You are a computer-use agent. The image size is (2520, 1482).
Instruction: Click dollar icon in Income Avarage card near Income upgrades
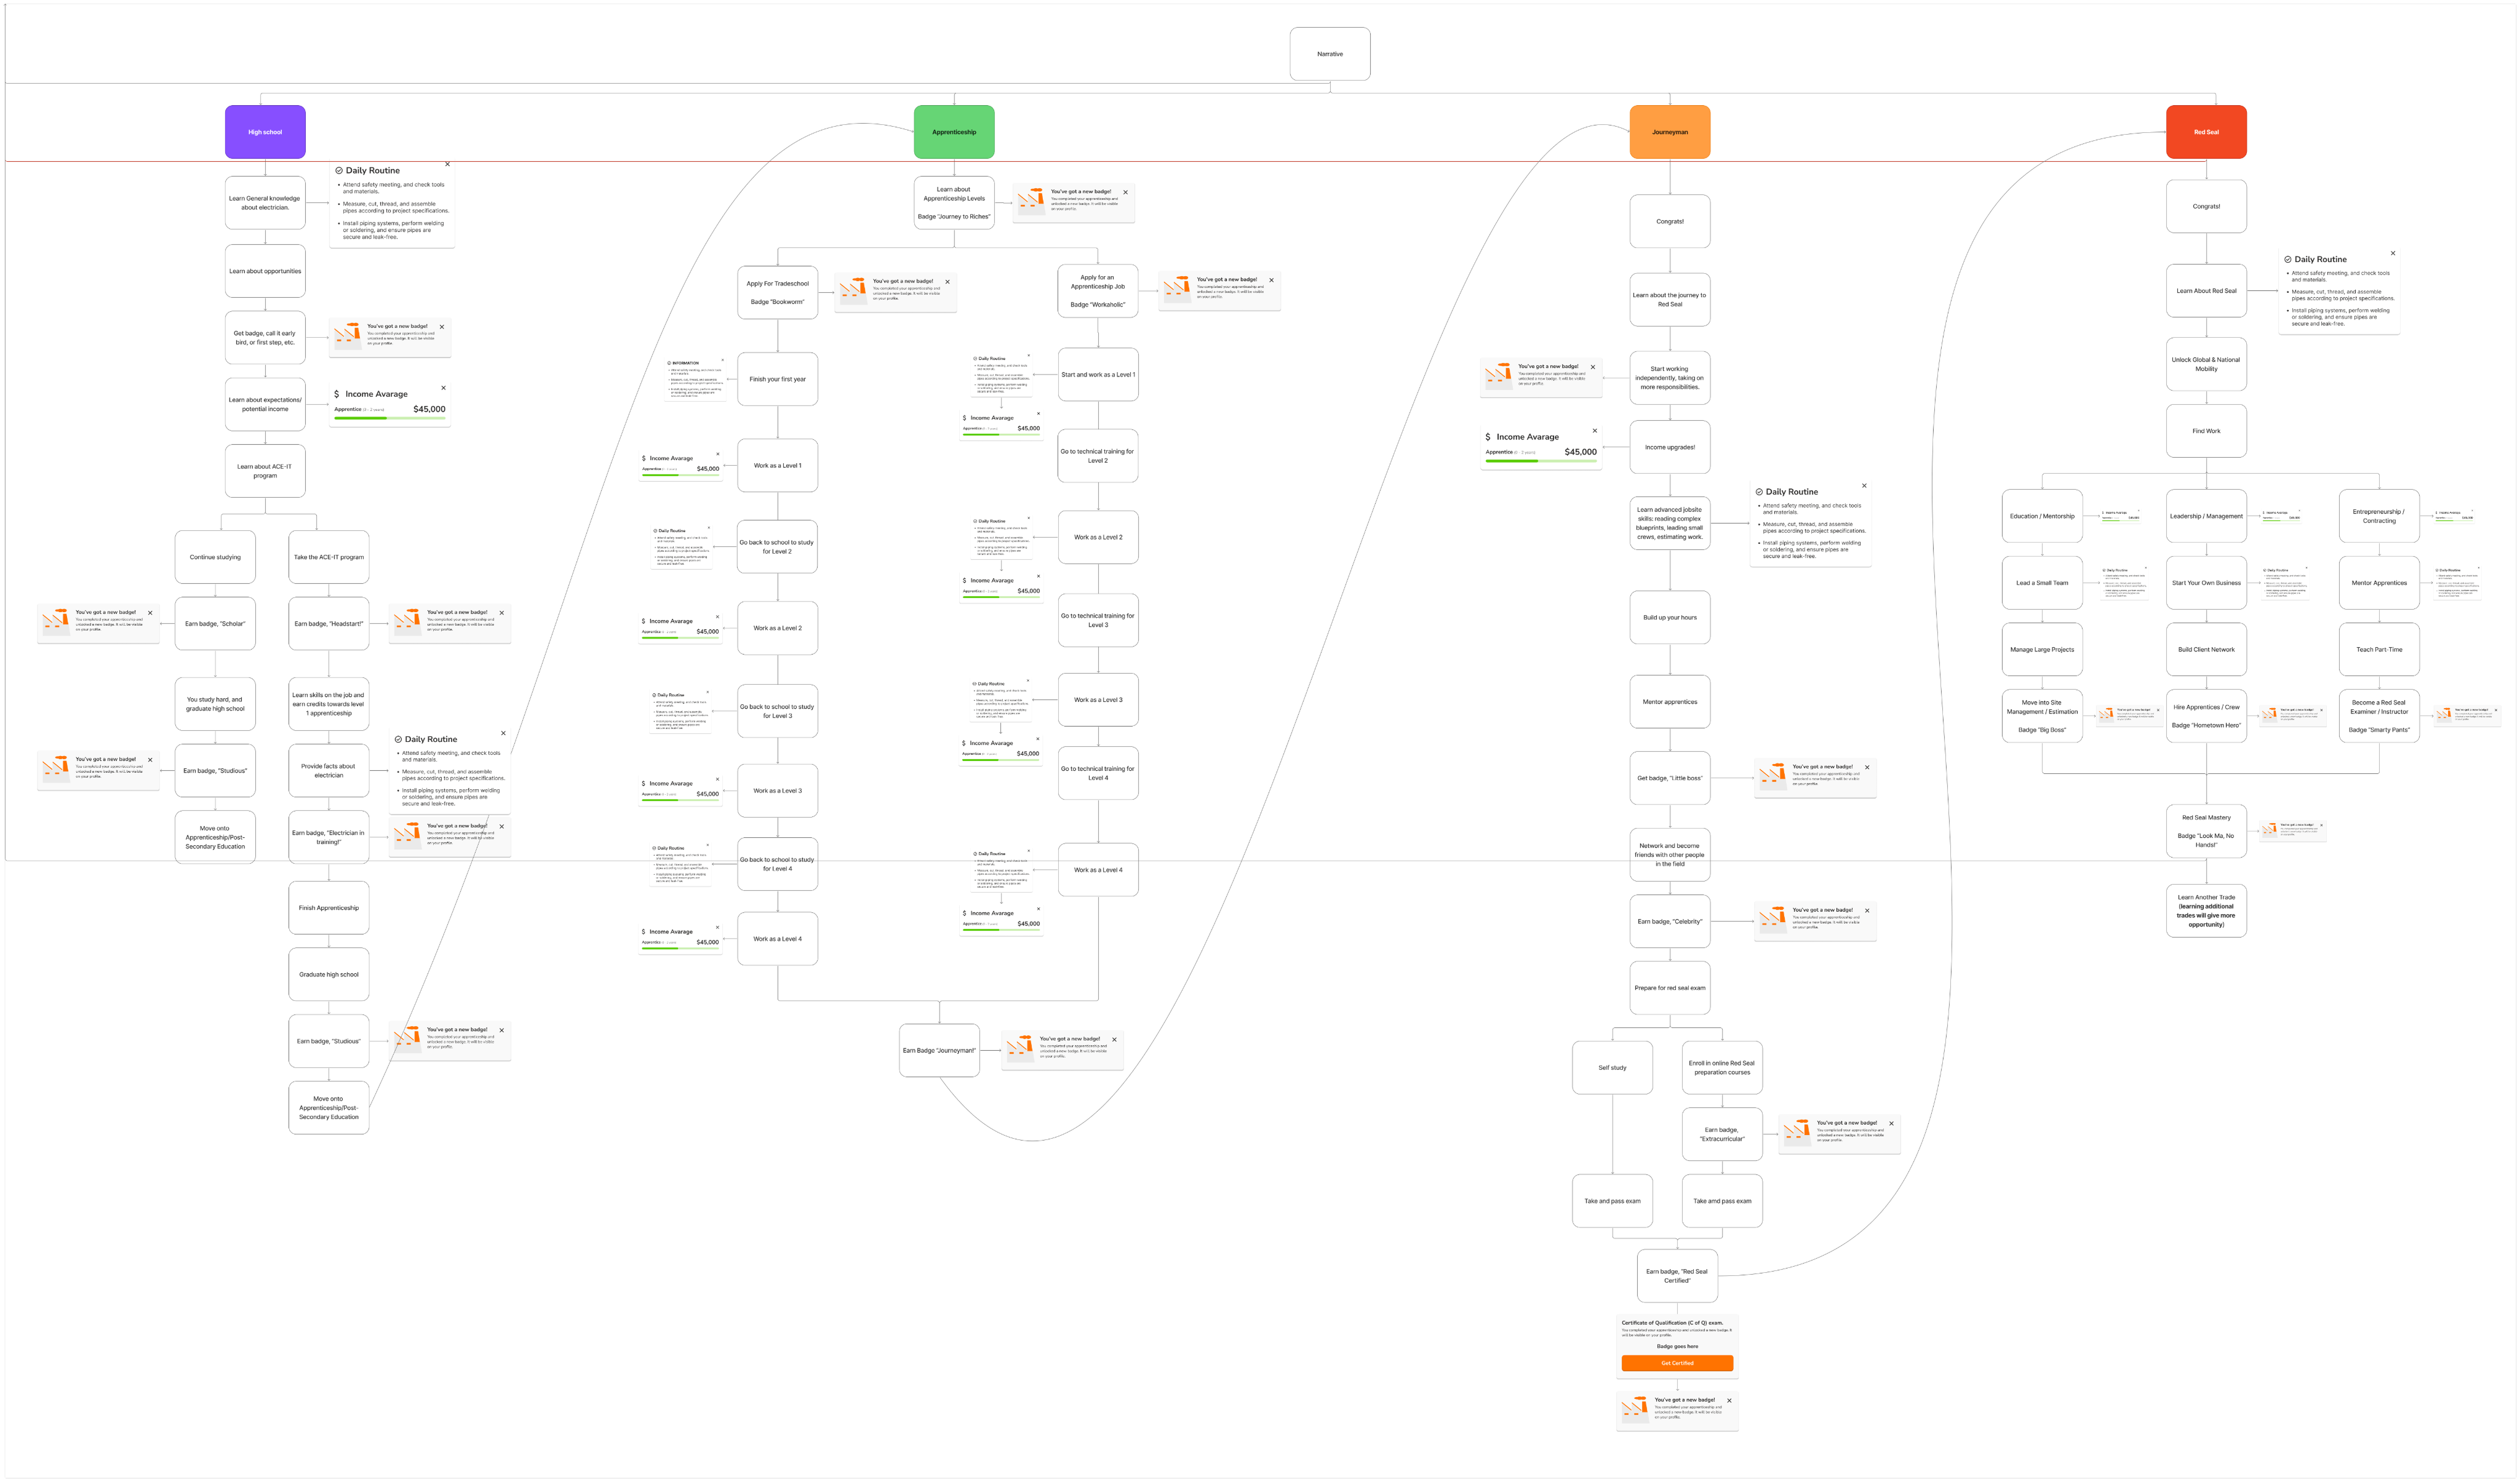click(1488, 437)
